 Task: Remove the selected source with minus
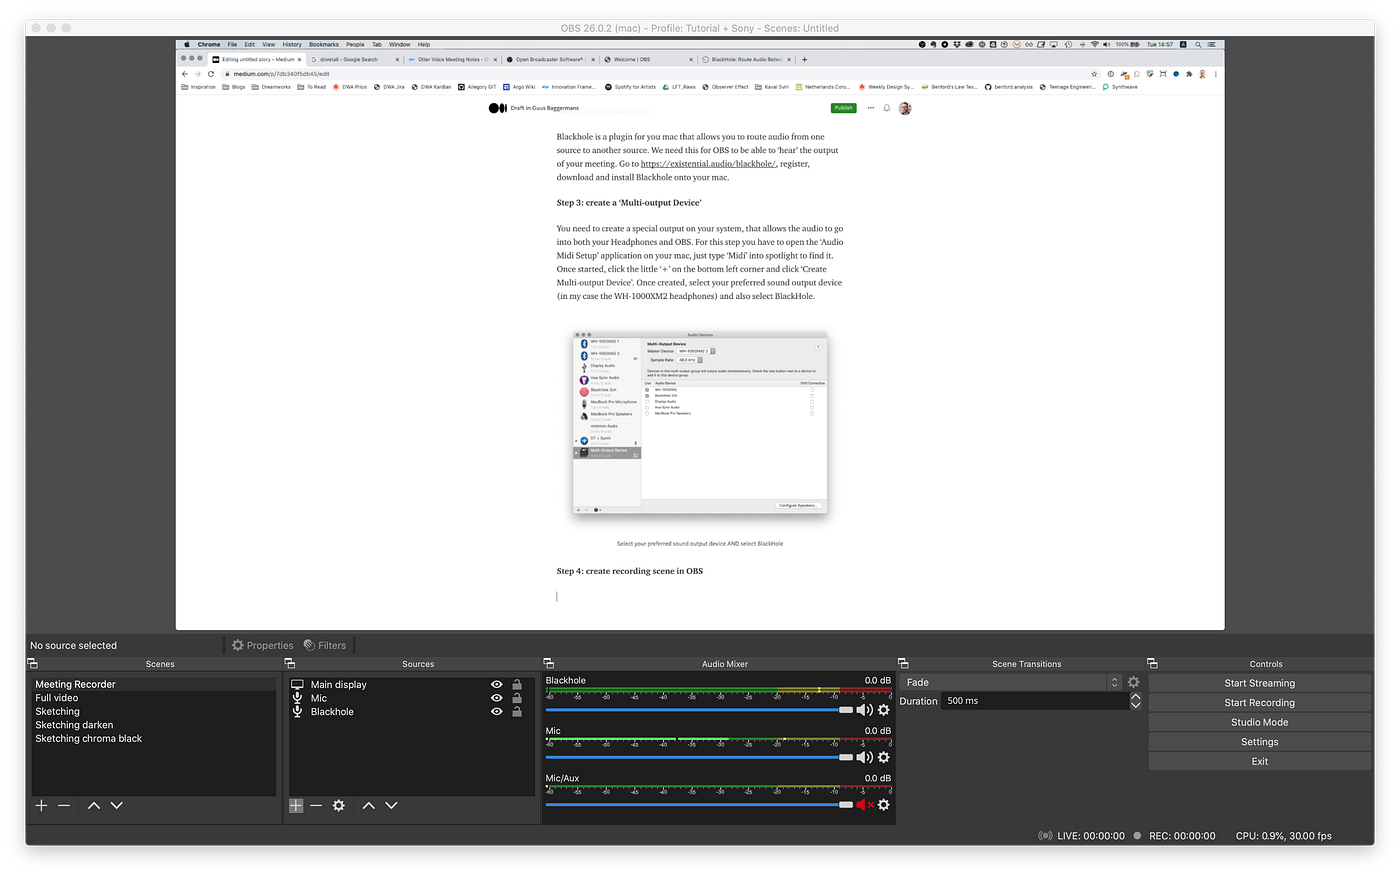[316, 805]
